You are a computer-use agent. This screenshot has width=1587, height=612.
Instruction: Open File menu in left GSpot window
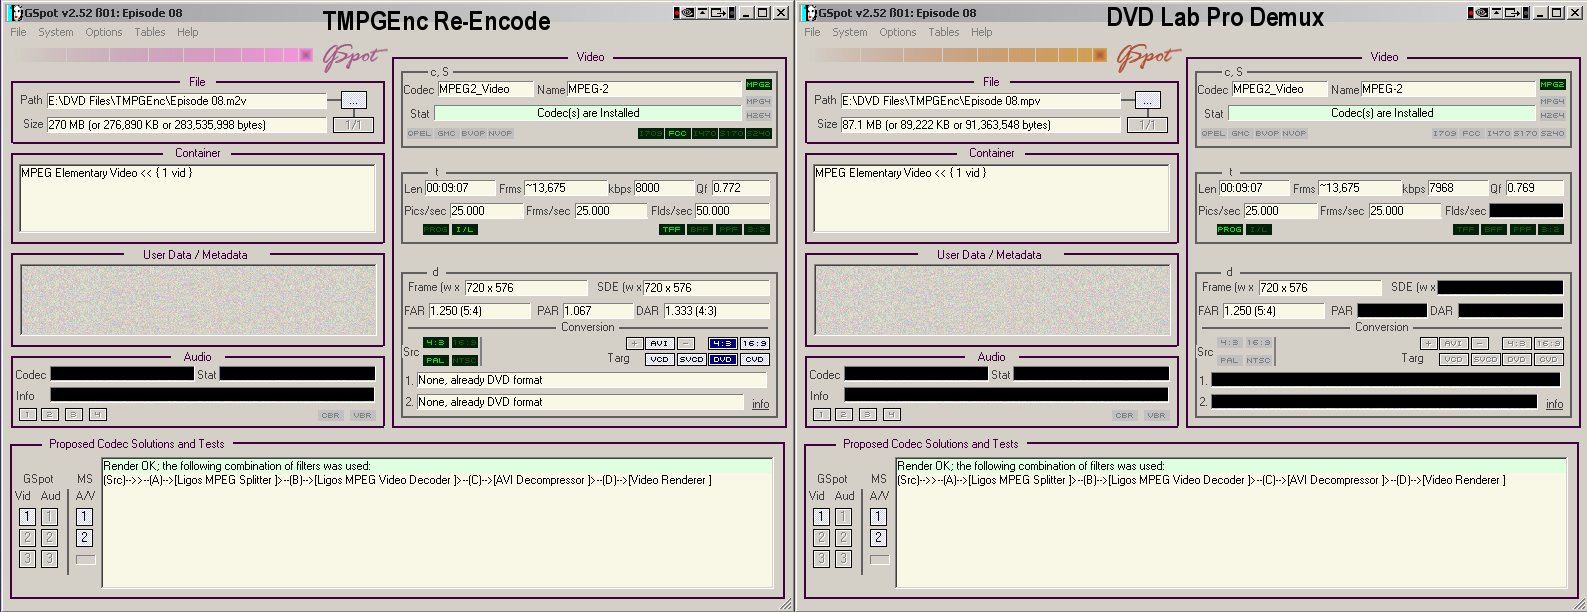[19, 32]
